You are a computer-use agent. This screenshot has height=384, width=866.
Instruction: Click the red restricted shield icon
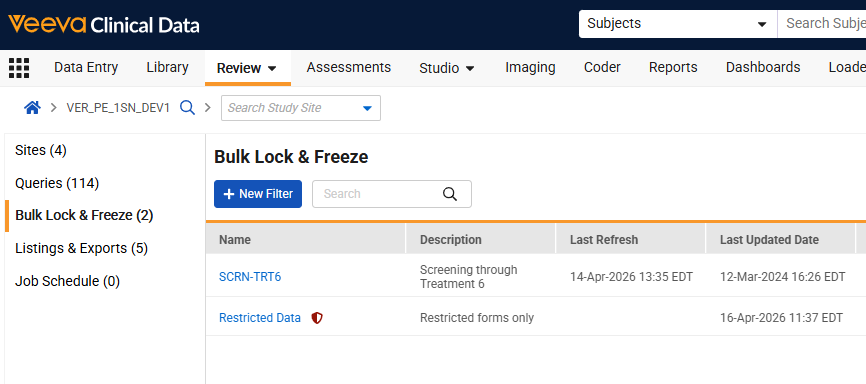(x=316, y=318)
